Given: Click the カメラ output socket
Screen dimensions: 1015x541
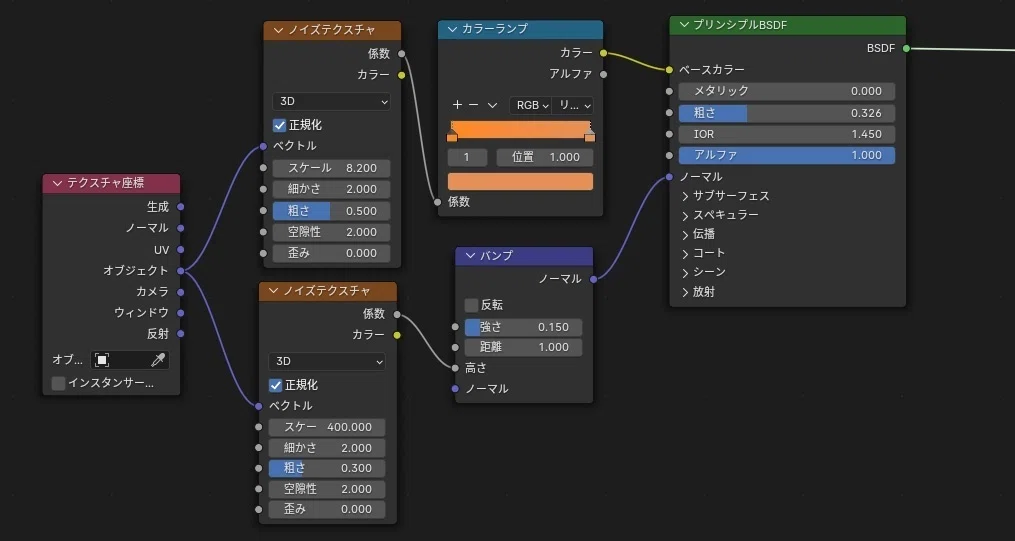Looking at the screenshot, I should click(x=181, y=292).
